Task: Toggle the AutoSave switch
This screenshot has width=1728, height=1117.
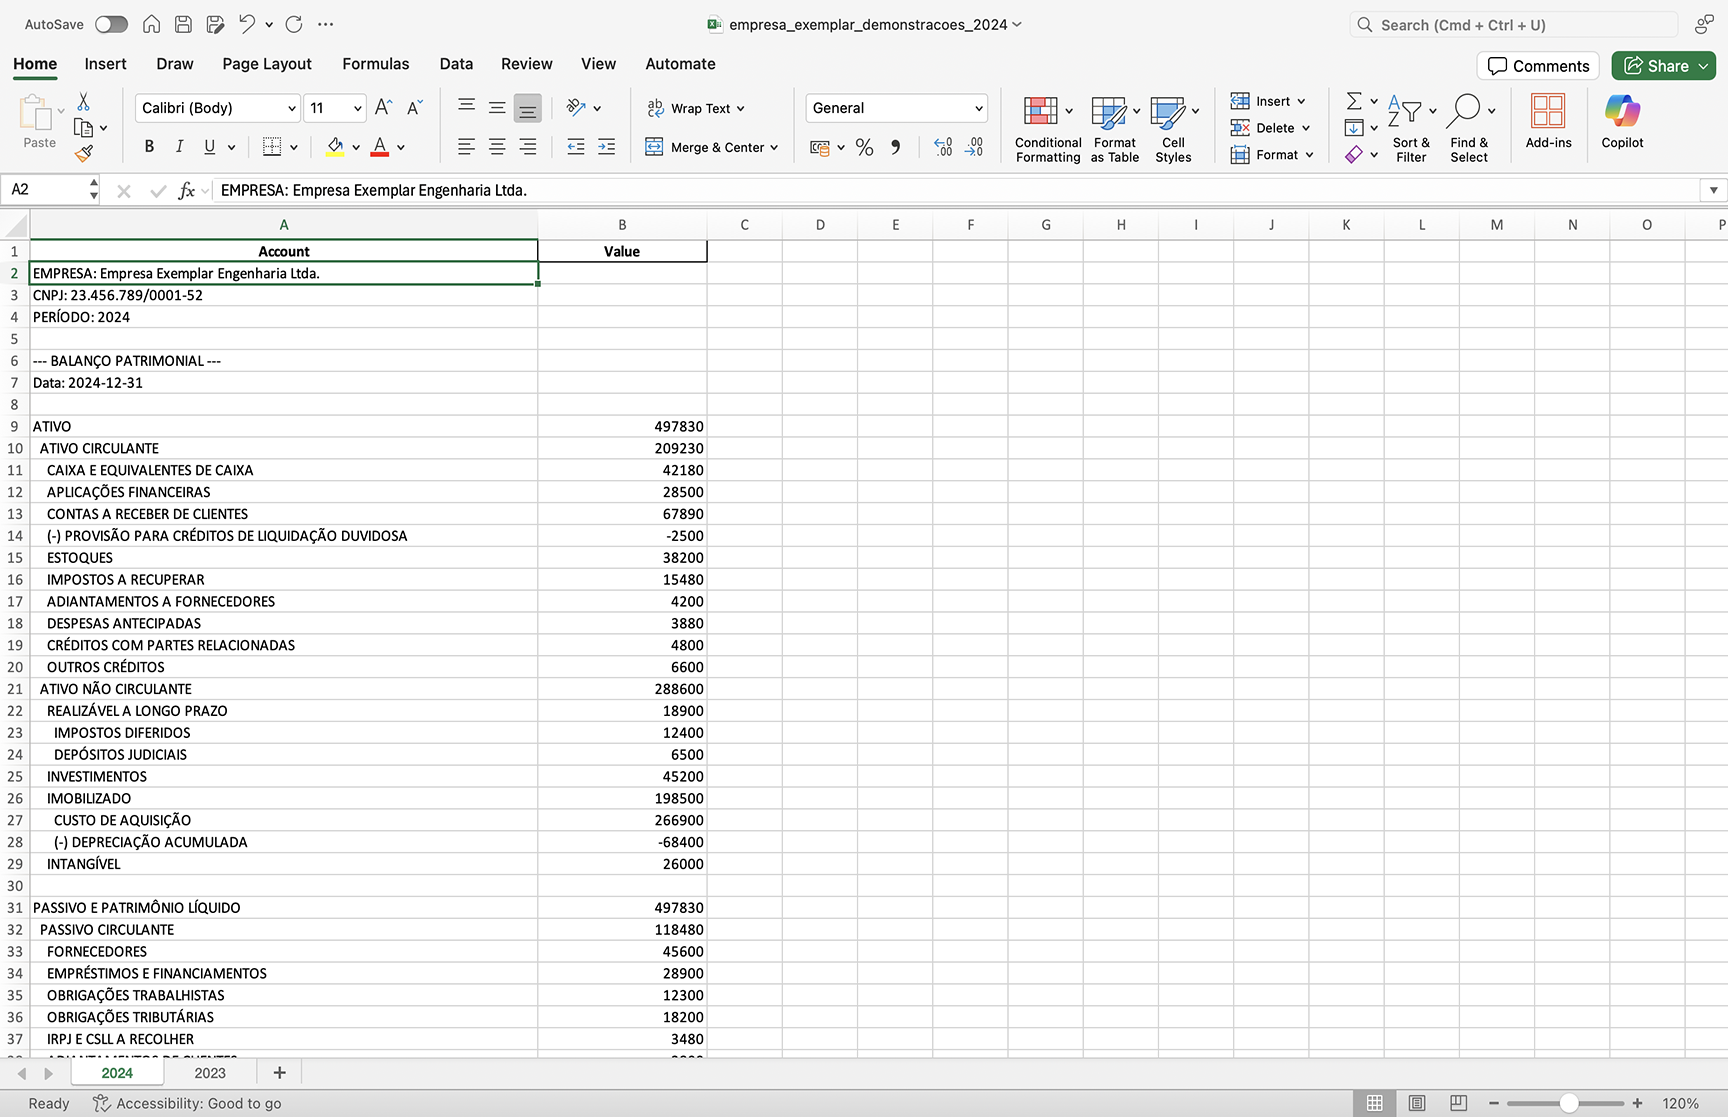Action: point(111,24)
